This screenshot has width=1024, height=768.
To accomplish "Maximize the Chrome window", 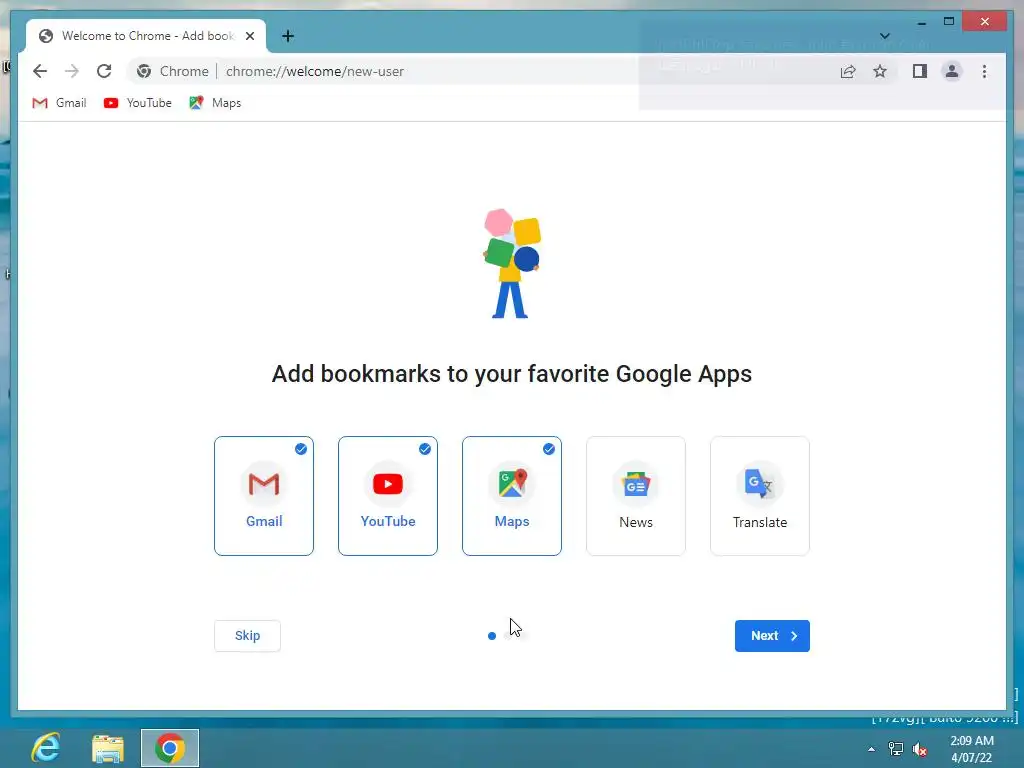I will [x=949, y=22].
